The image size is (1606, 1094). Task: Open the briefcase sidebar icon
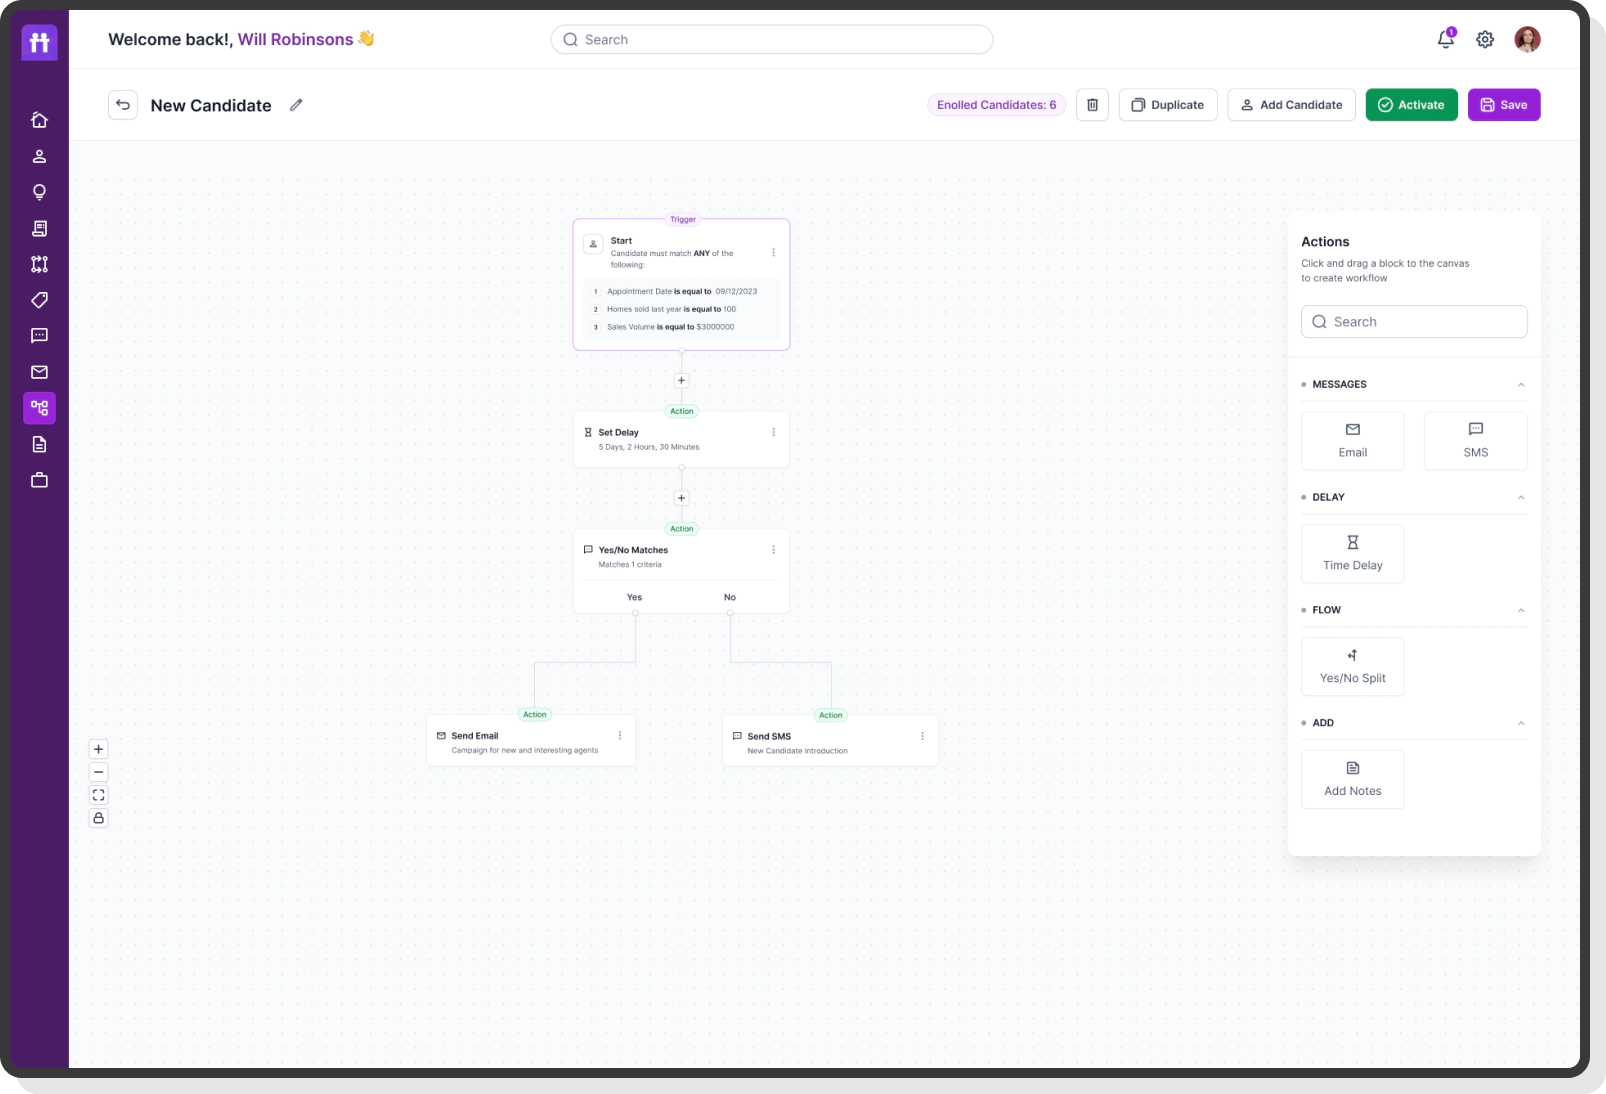point(39,480)
